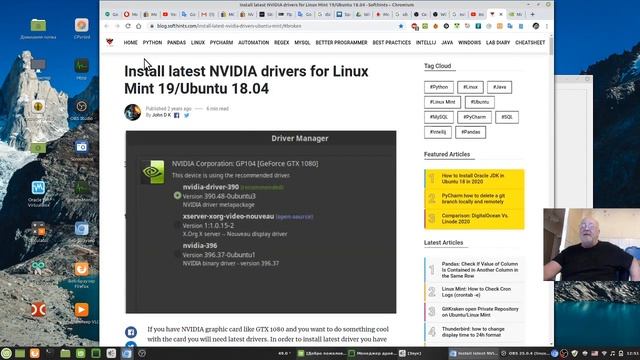Click the #Pandas tag
The image size is (640, 360).
pyautogui.click(x=471, y=132)
